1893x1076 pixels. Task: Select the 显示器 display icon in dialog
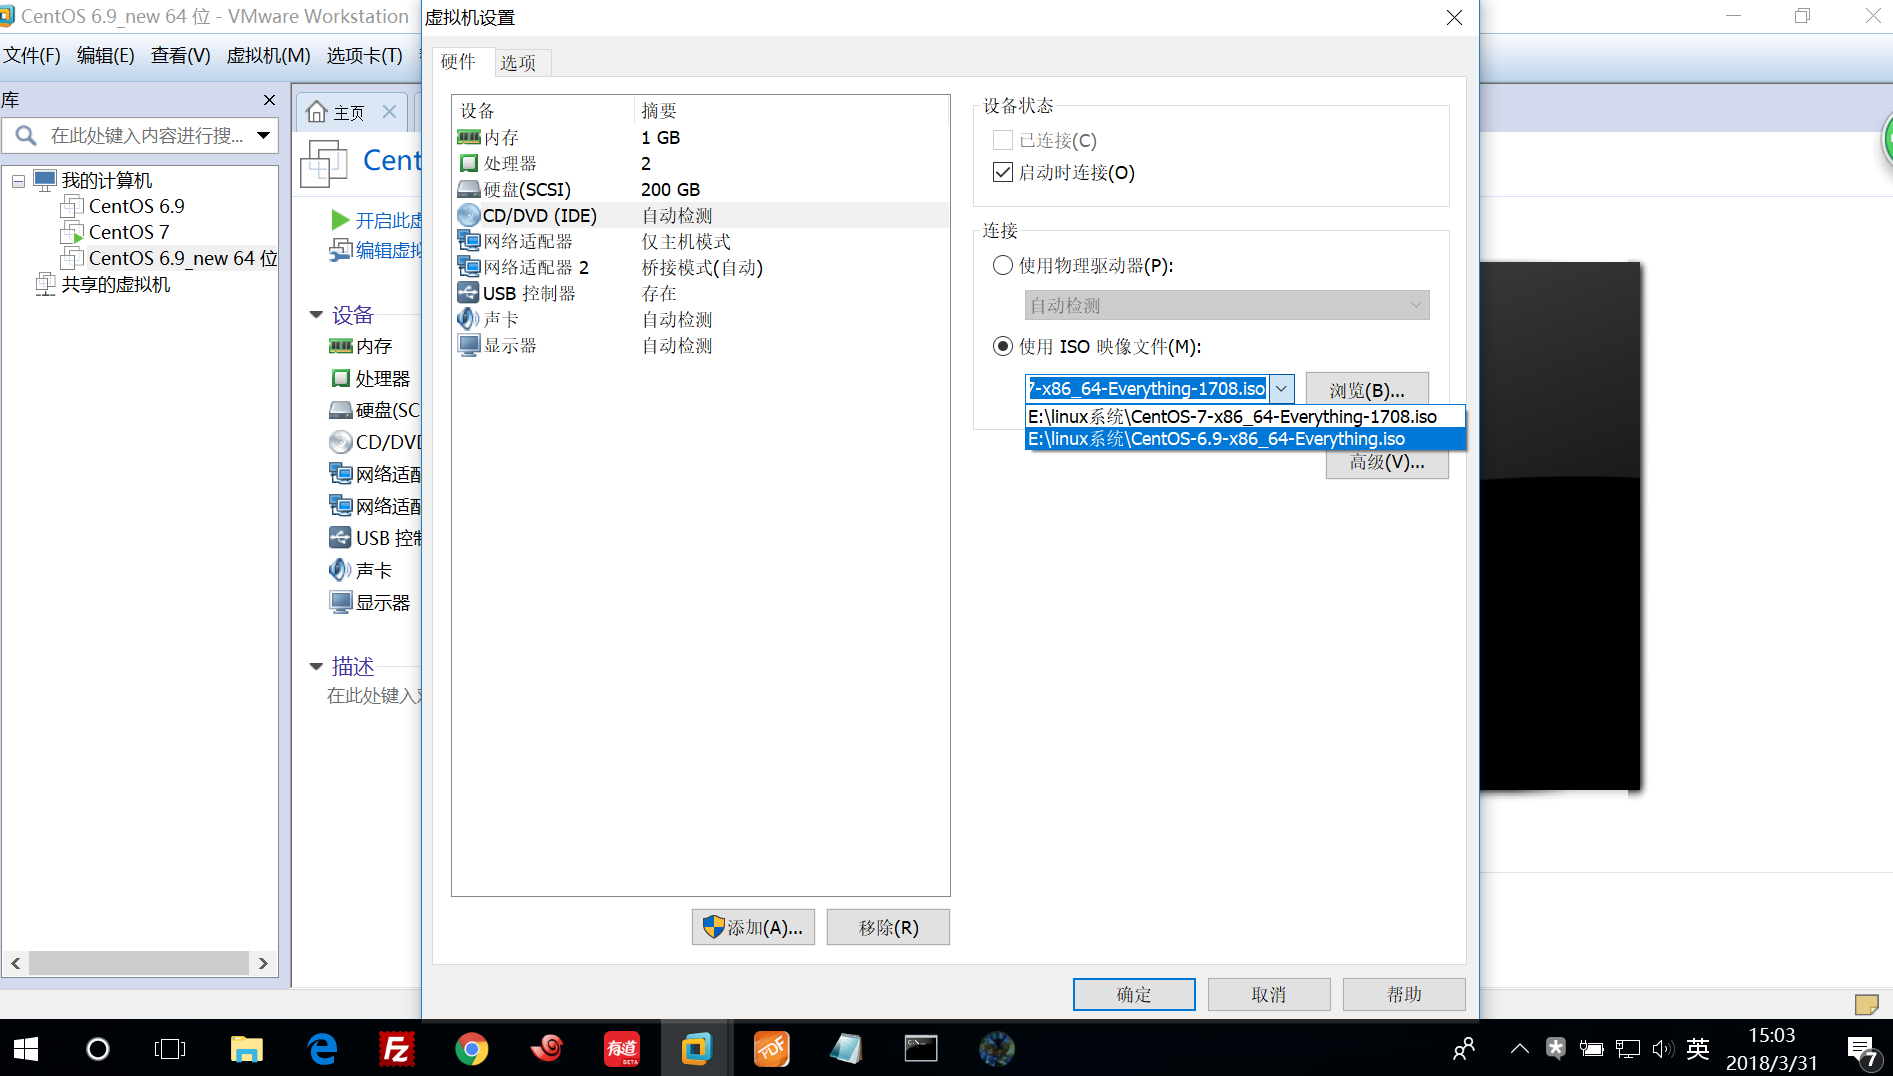tap(469, 345)
